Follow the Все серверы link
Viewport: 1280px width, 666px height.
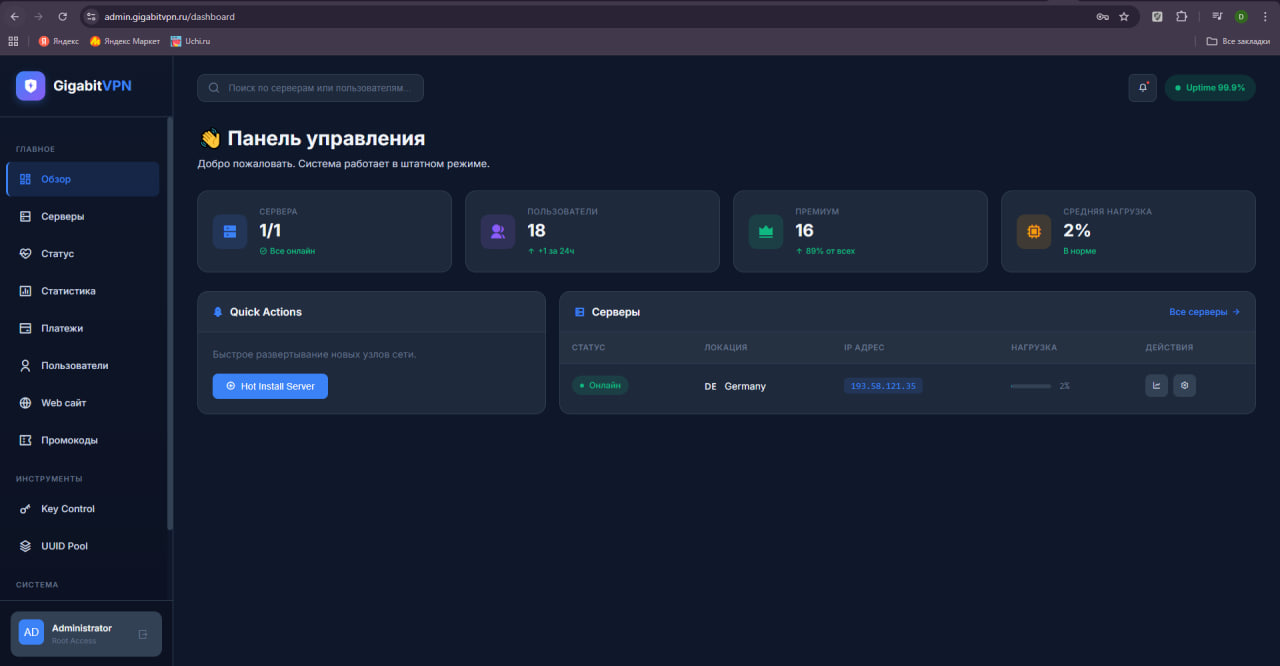1204,312
